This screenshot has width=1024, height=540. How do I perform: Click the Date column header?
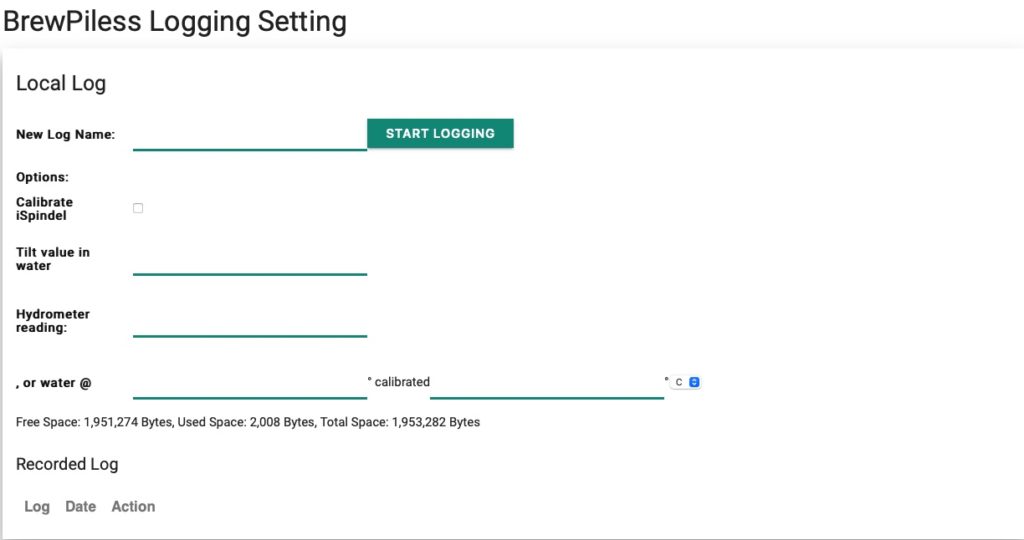pos(80,507)
